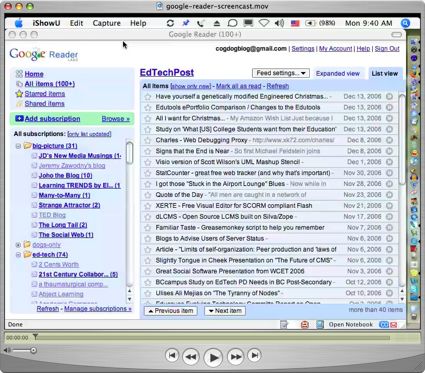Click the Open Notebook icon in status bar

click(x=320, y=324)
